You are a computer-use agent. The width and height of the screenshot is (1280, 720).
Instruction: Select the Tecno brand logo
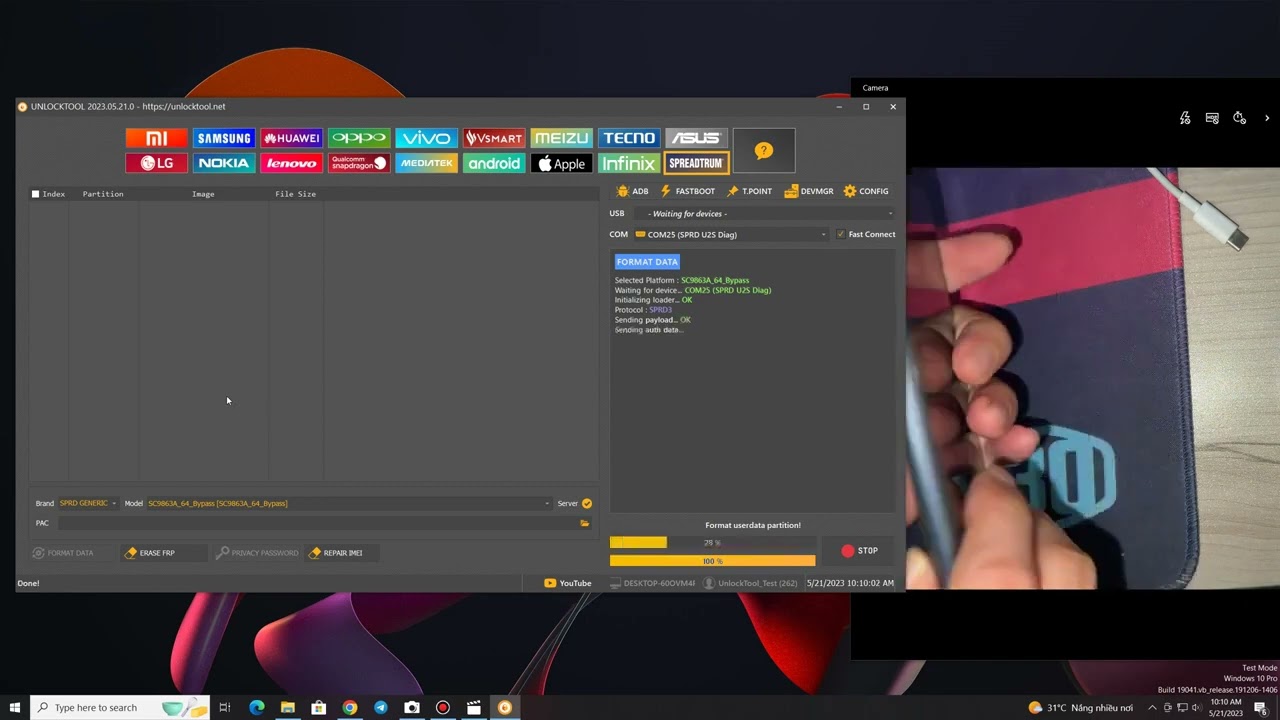point(629,138)
